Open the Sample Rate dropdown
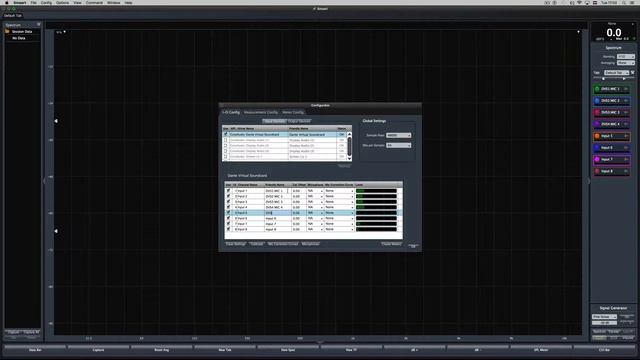 pos(398,135)
